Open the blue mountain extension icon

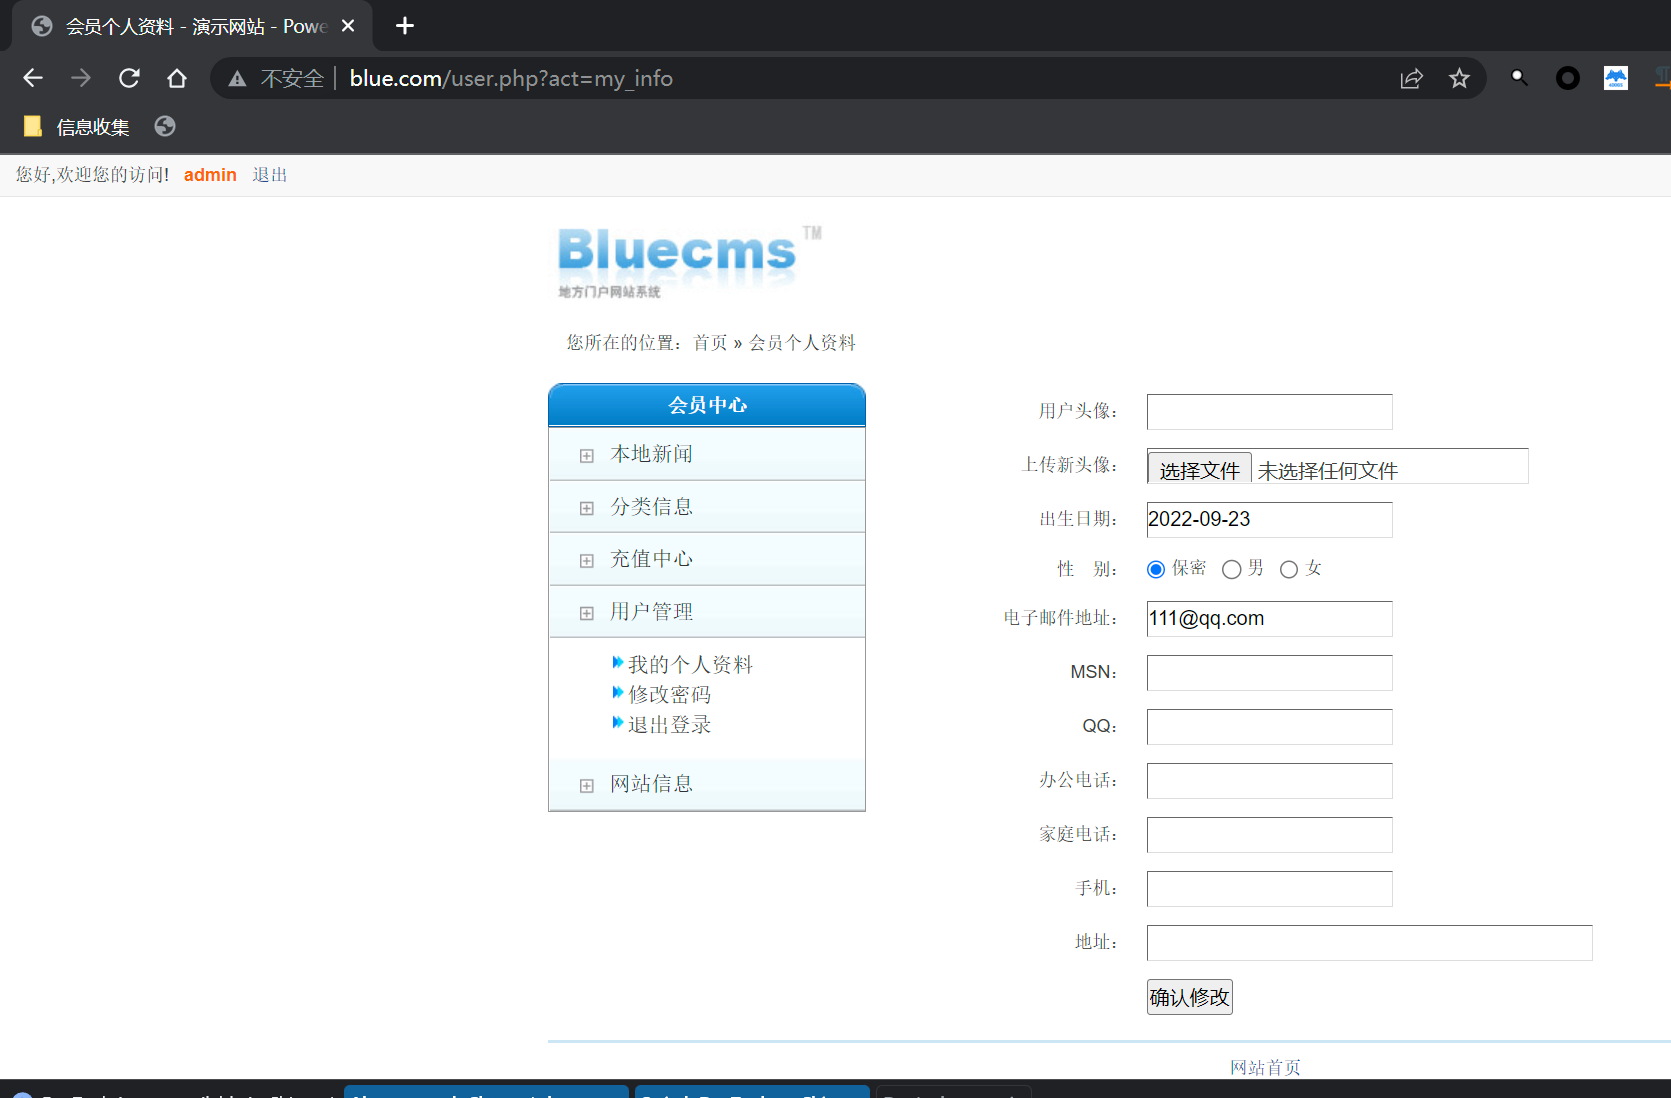(1616, 78)
